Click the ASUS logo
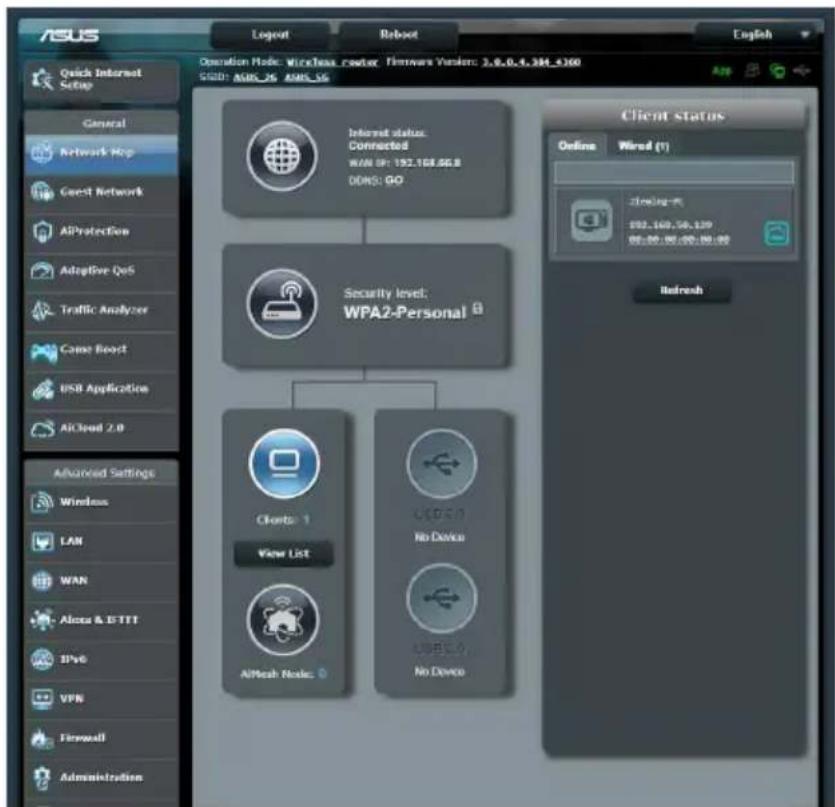 [x=69, y=36]
